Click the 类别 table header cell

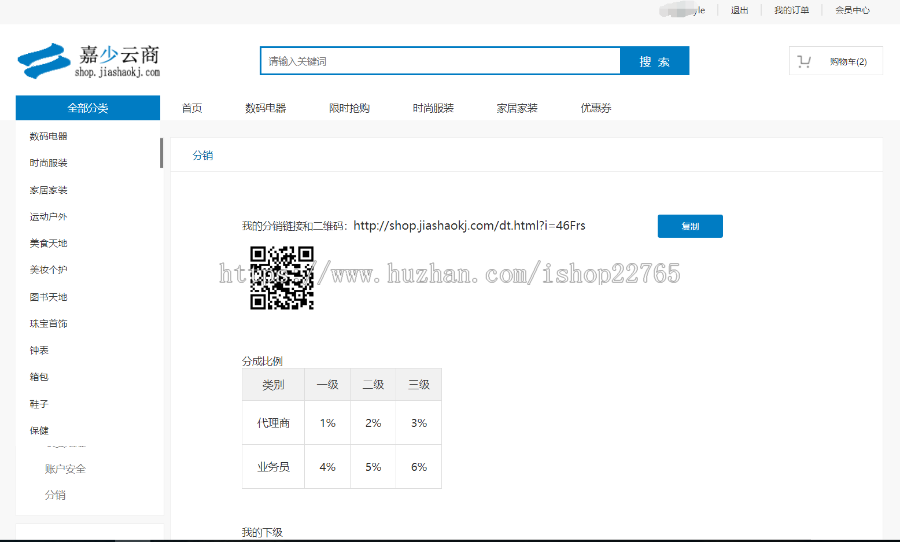click(273, 385)
